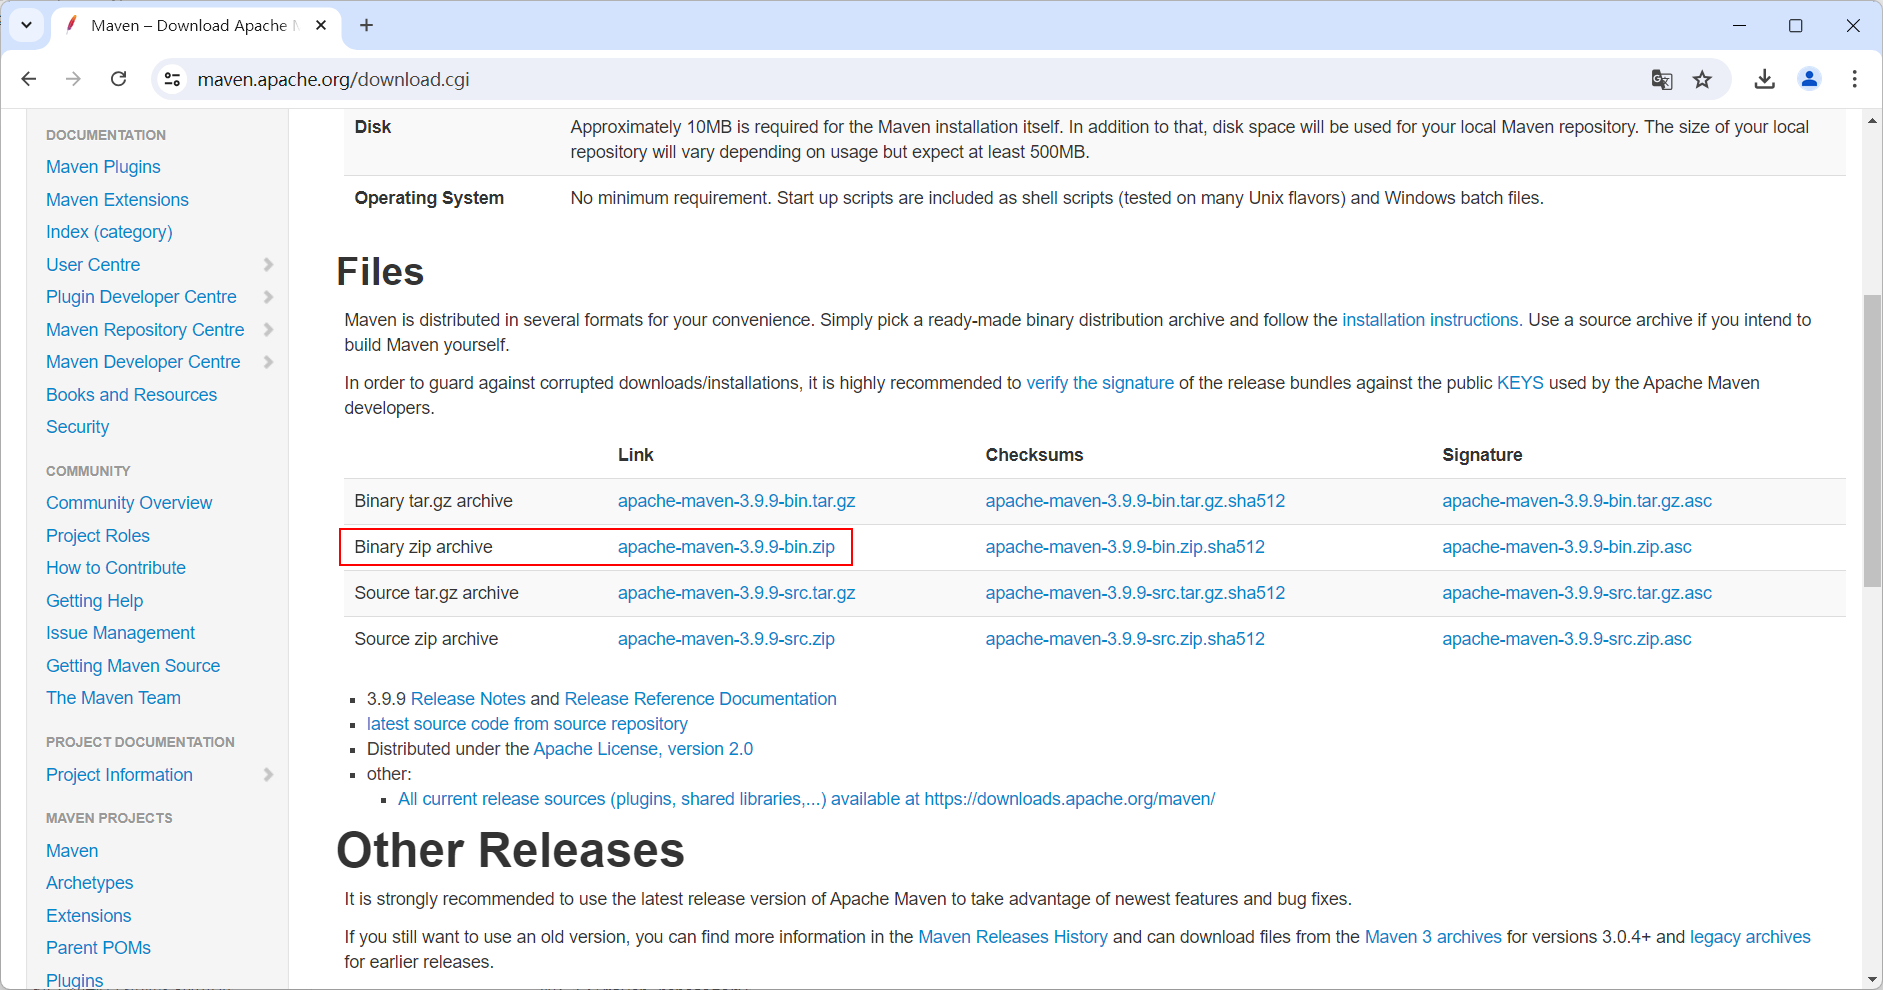Open Chrome three-dot menu
Viewport: 1883px width, 990px height.
(1854, 79)
